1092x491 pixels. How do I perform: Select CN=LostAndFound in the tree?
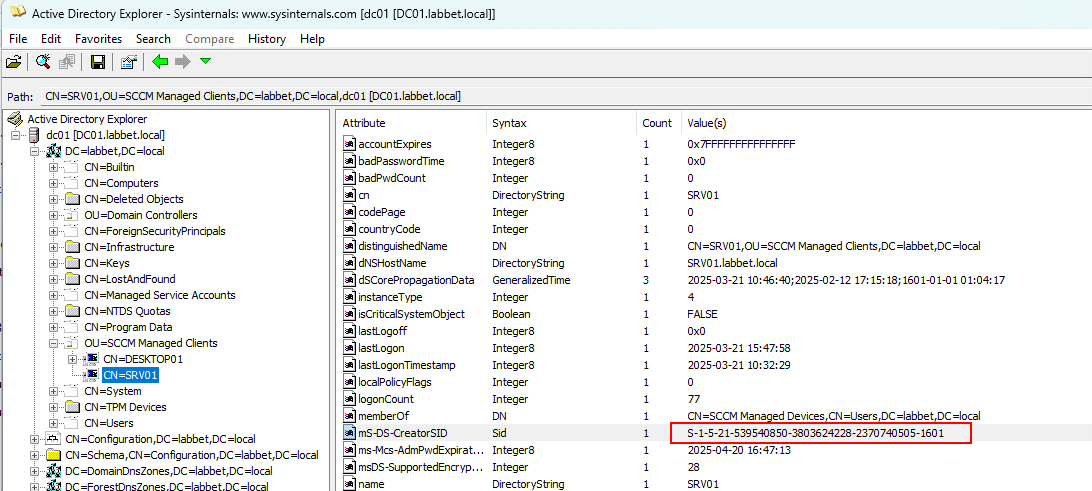pyautogui.click(x=130, y=279)
